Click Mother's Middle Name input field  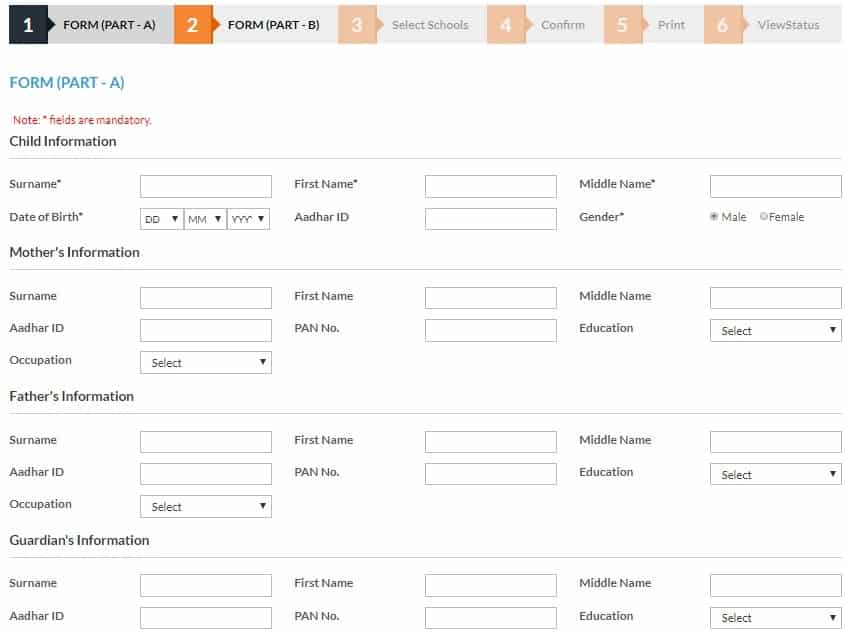click(x=775, y=298)
